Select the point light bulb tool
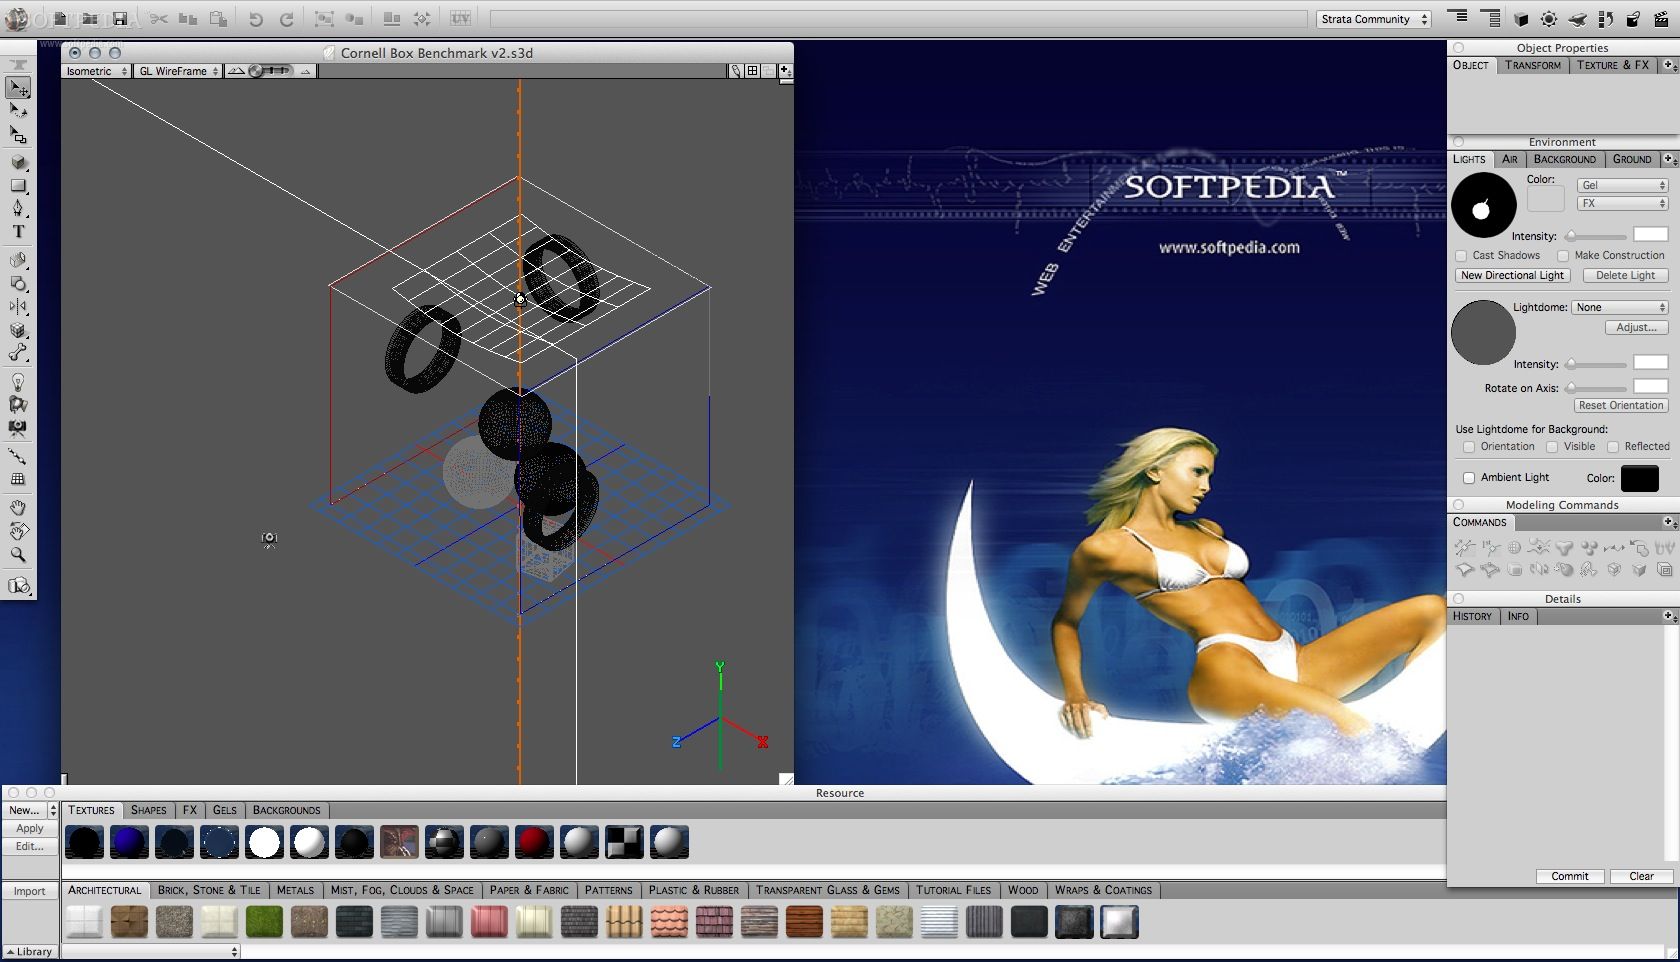 pos(18,382)
